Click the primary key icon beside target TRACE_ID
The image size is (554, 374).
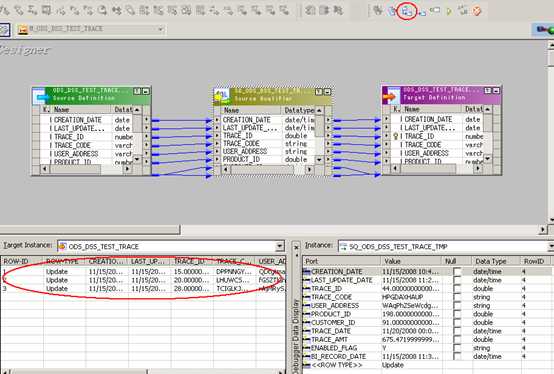[x=396, y=136]
